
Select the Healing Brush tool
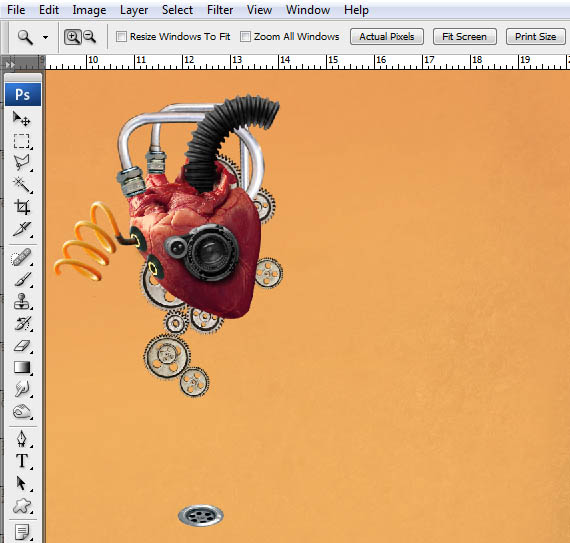tap(22, 257)
